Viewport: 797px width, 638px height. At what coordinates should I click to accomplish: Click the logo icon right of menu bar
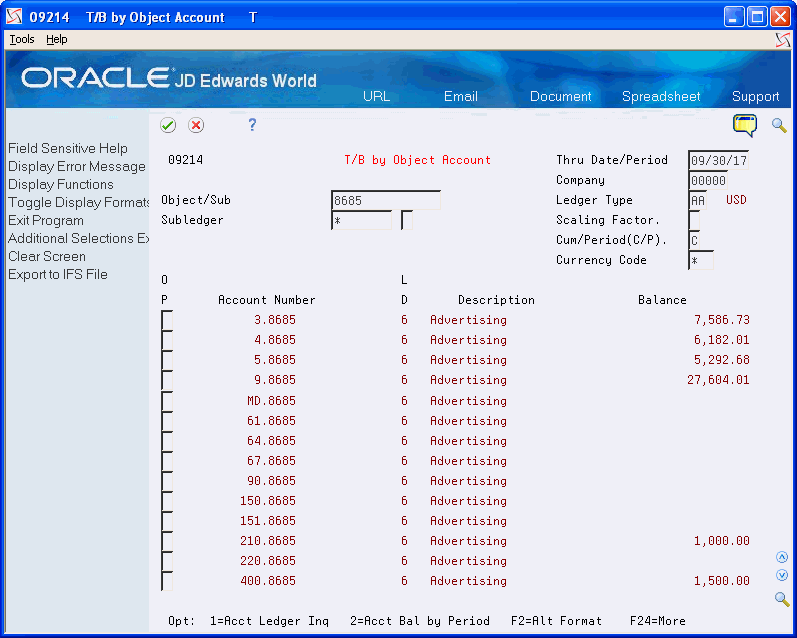pyautogui.click(x=783, y=40)
